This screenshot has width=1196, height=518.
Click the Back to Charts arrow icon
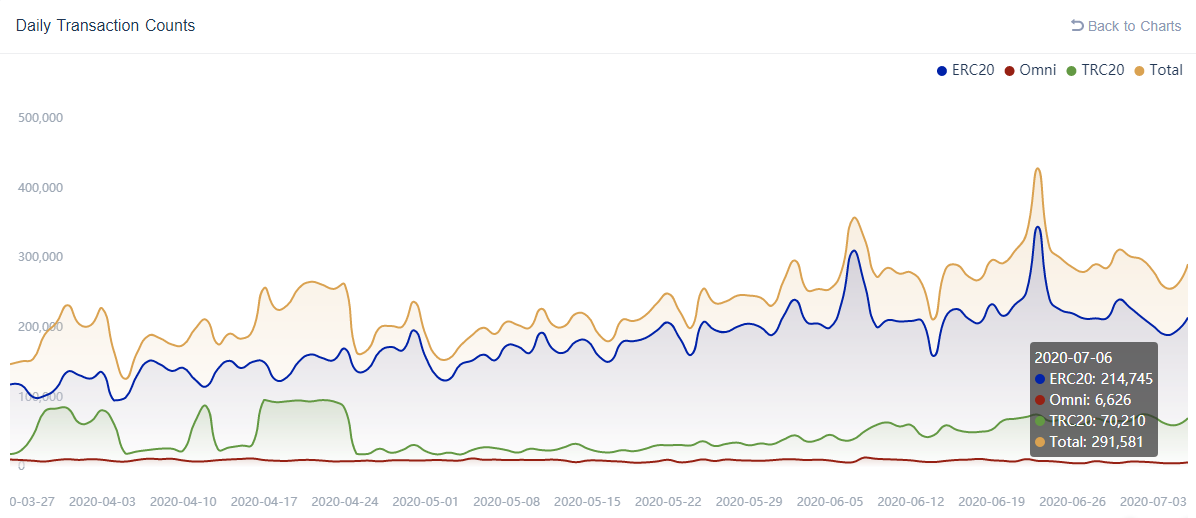[1077, 25]
